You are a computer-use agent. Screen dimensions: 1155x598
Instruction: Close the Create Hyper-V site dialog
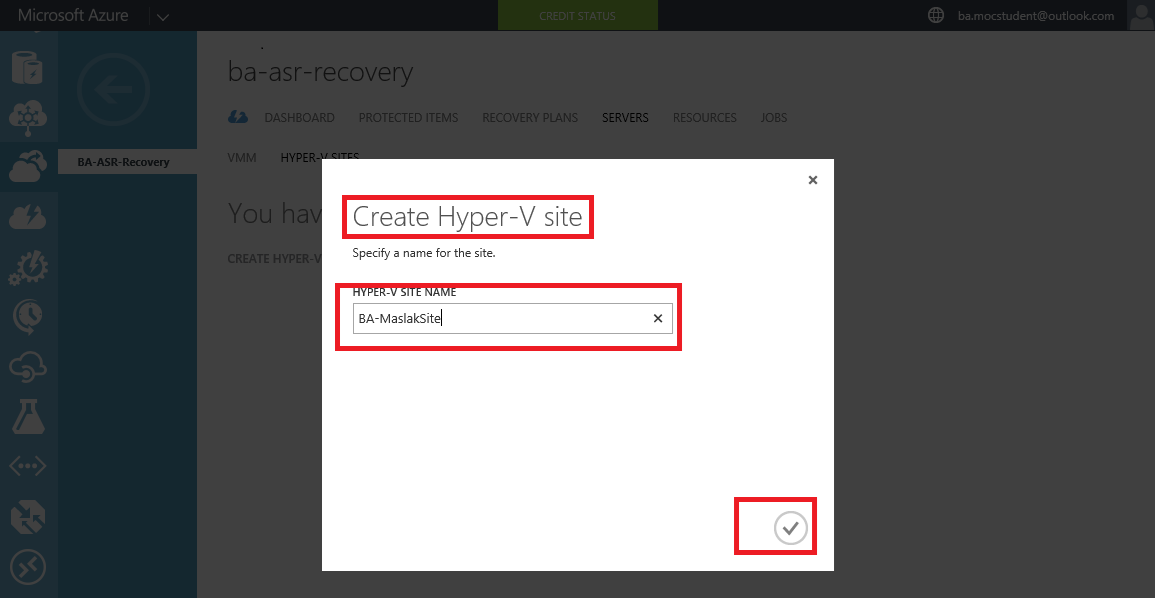click(812, 180)
